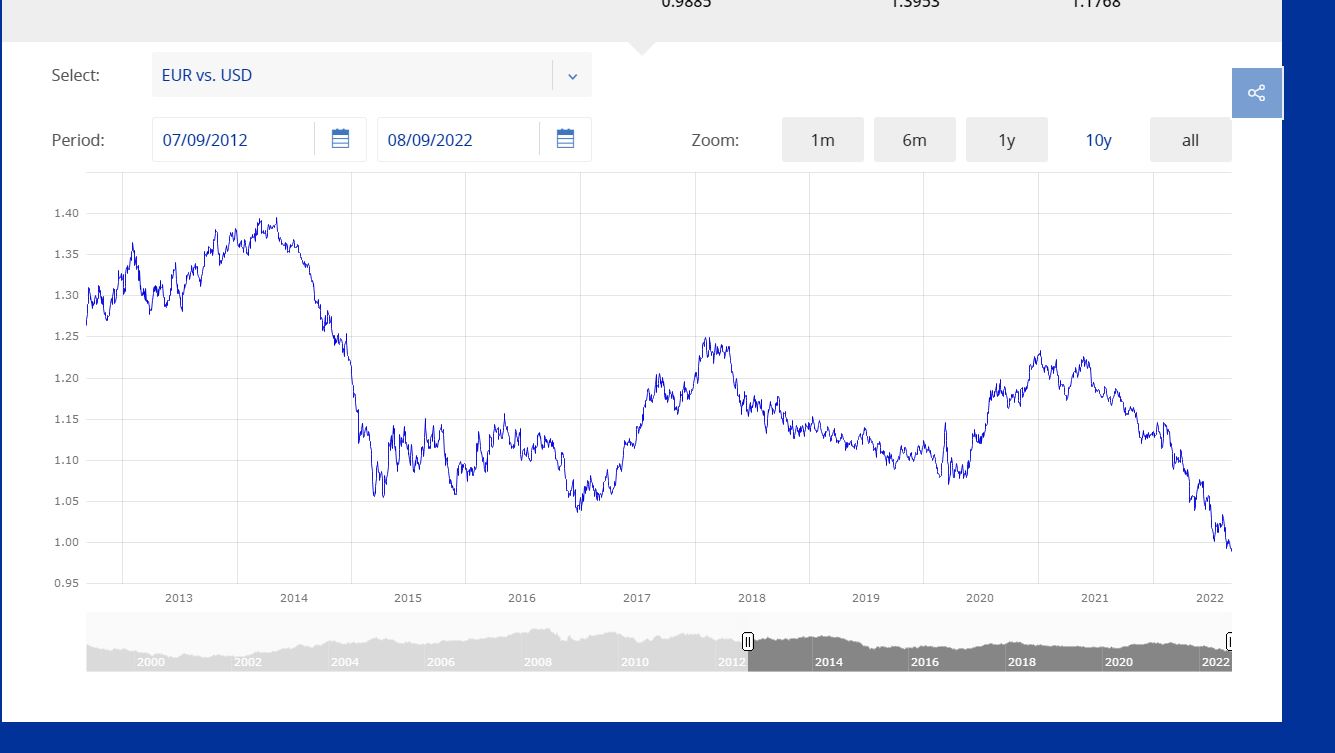Open the share icon button
The image size is (1335, 753).
pos(1257,93)
